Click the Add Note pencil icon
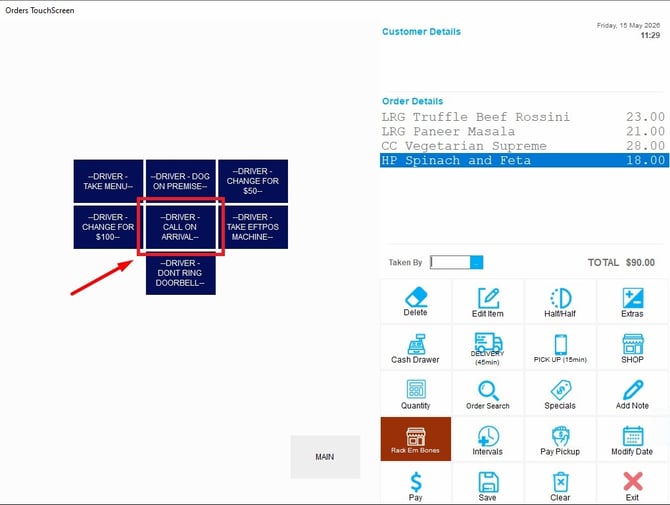The height and width of the screenshot is (505, 670). 633,390
